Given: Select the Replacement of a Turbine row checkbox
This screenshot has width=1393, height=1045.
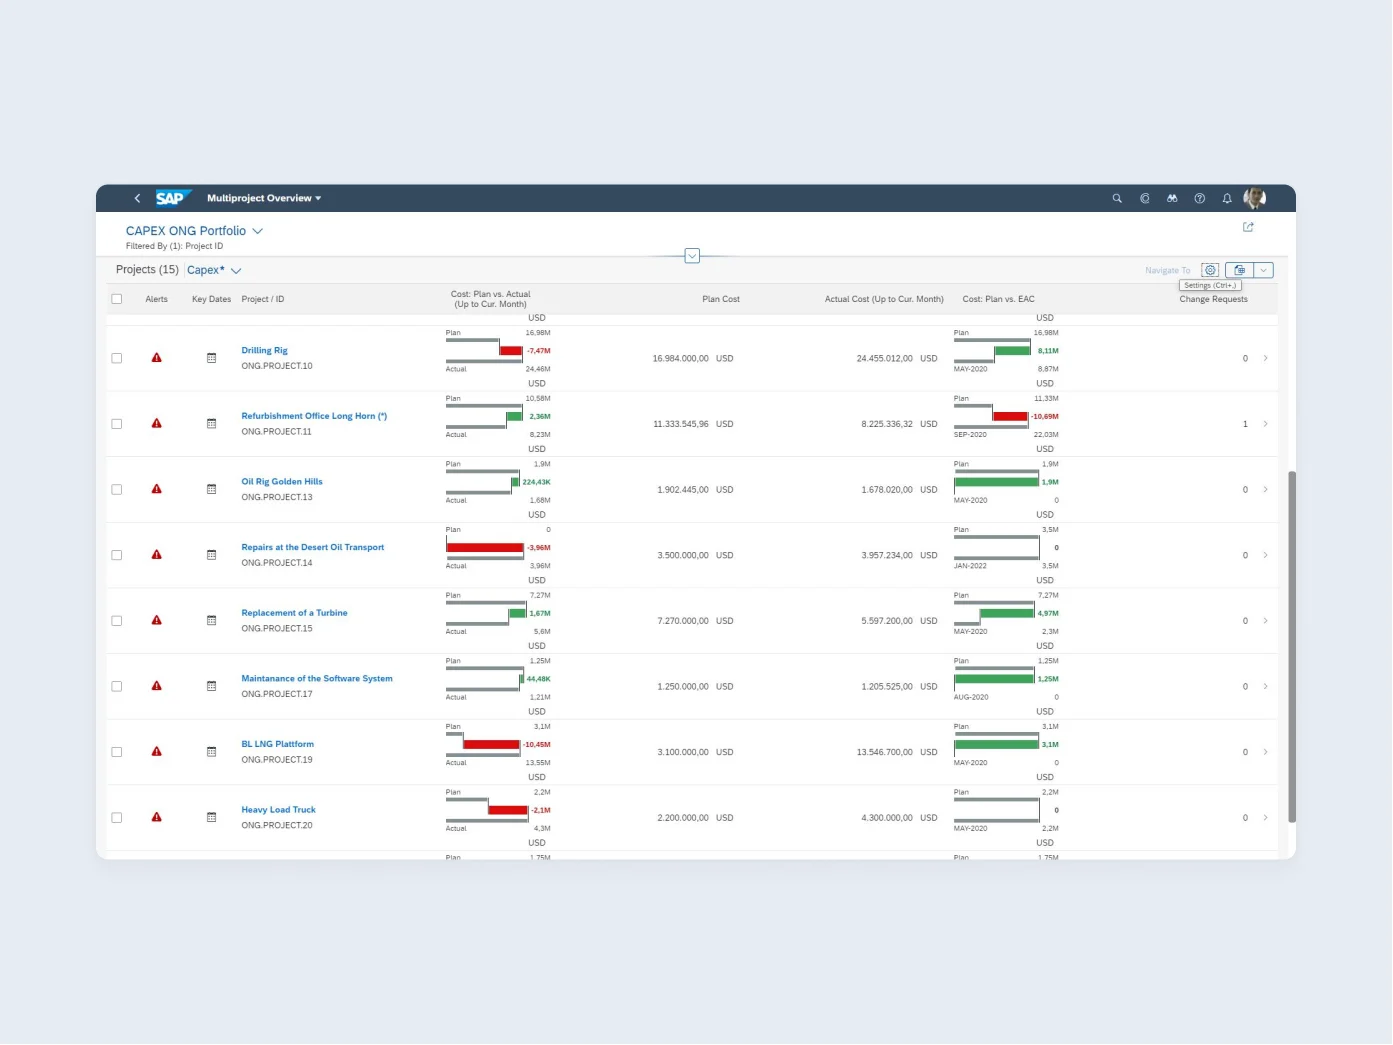Looking at the screenshot, I should [x=117, y=621].
